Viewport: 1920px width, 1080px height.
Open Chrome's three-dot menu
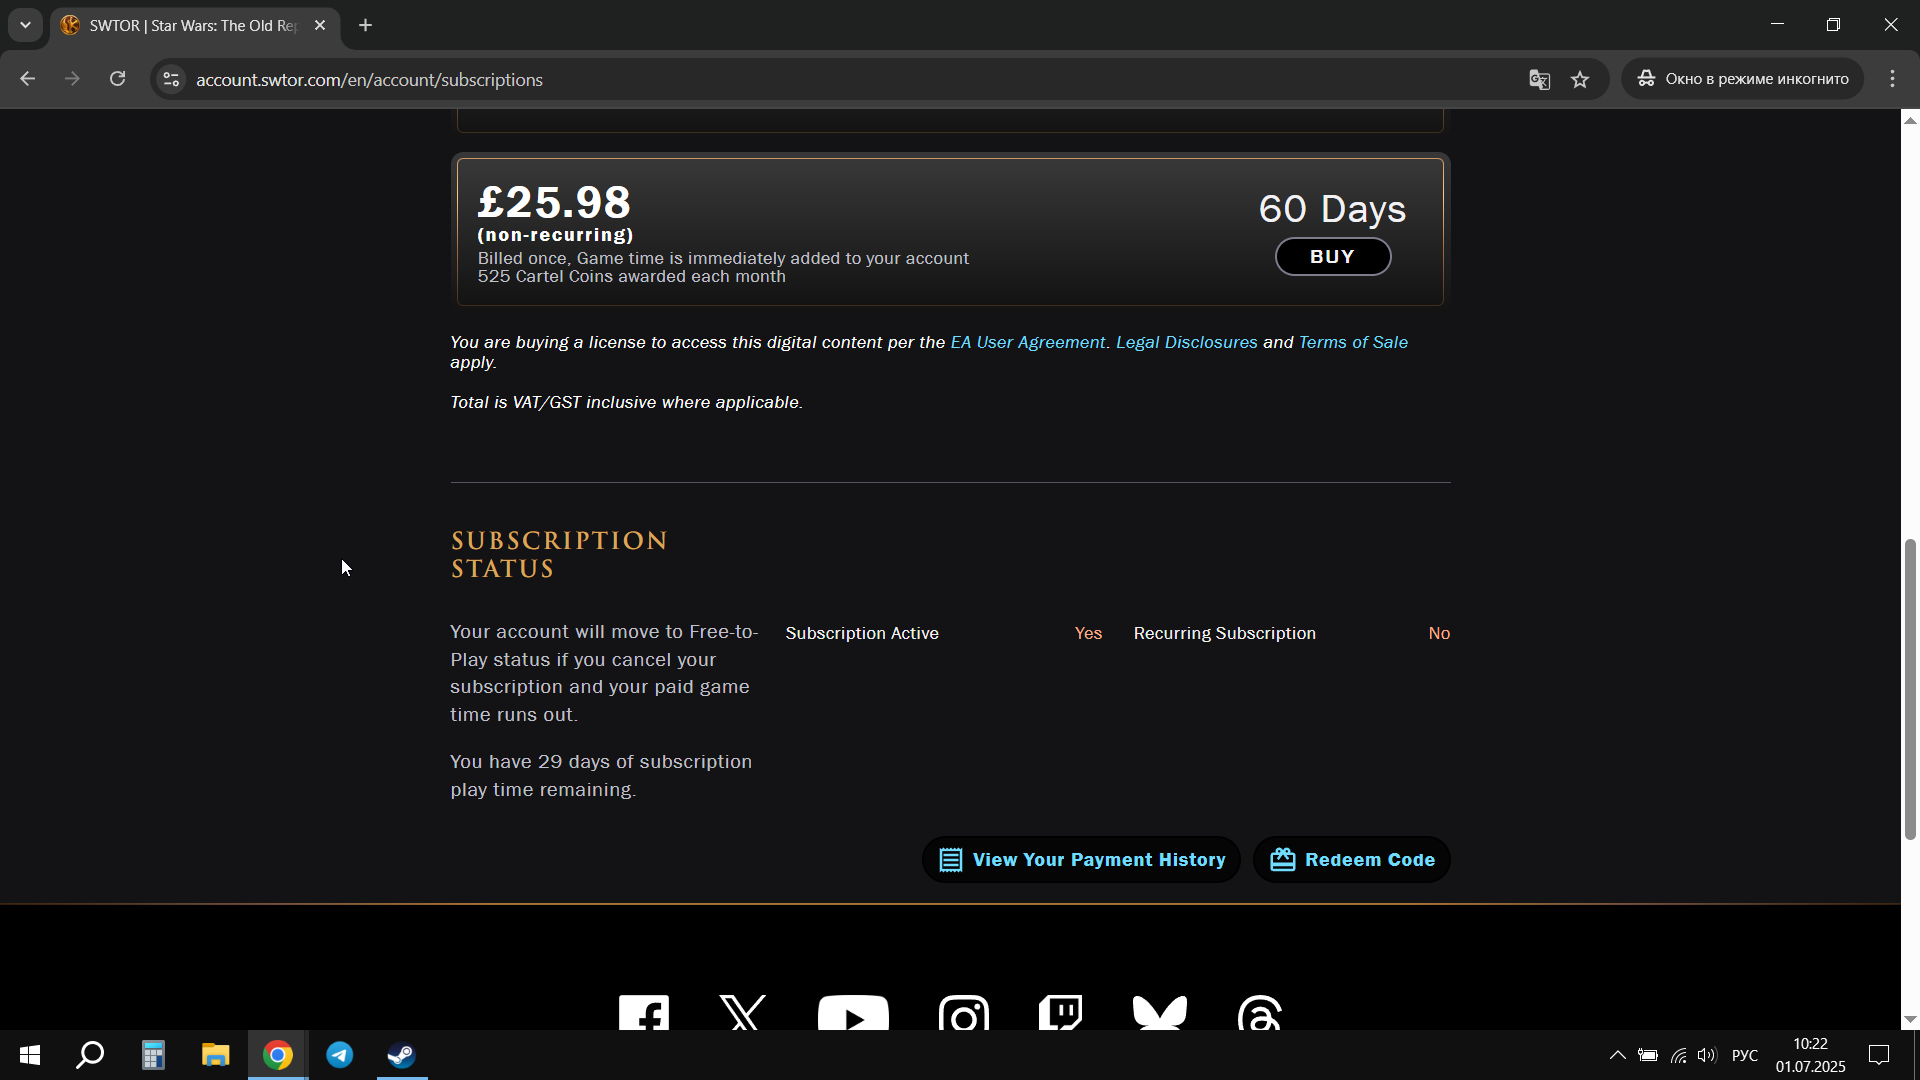(x=1892, y=79)
